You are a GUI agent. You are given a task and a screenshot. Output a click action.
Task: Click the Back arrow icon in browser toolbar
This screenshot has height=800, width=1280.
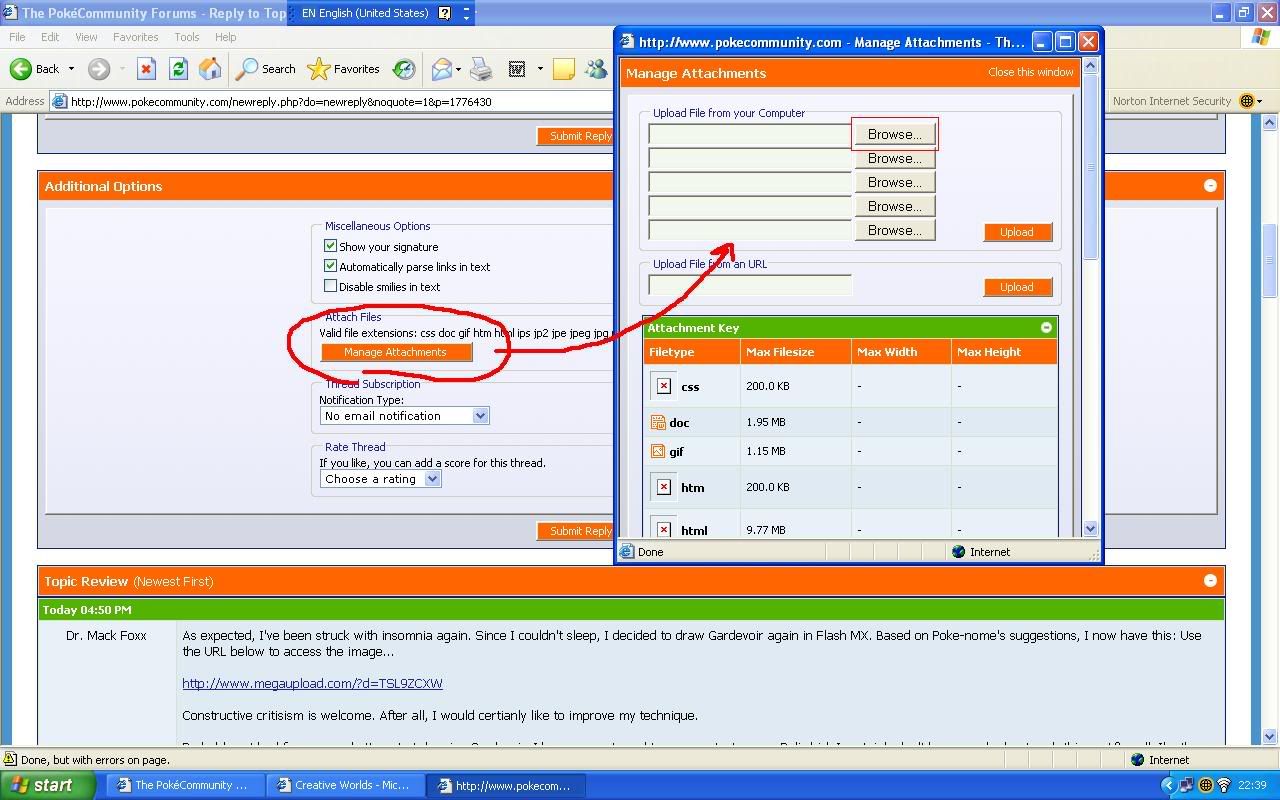20,69
